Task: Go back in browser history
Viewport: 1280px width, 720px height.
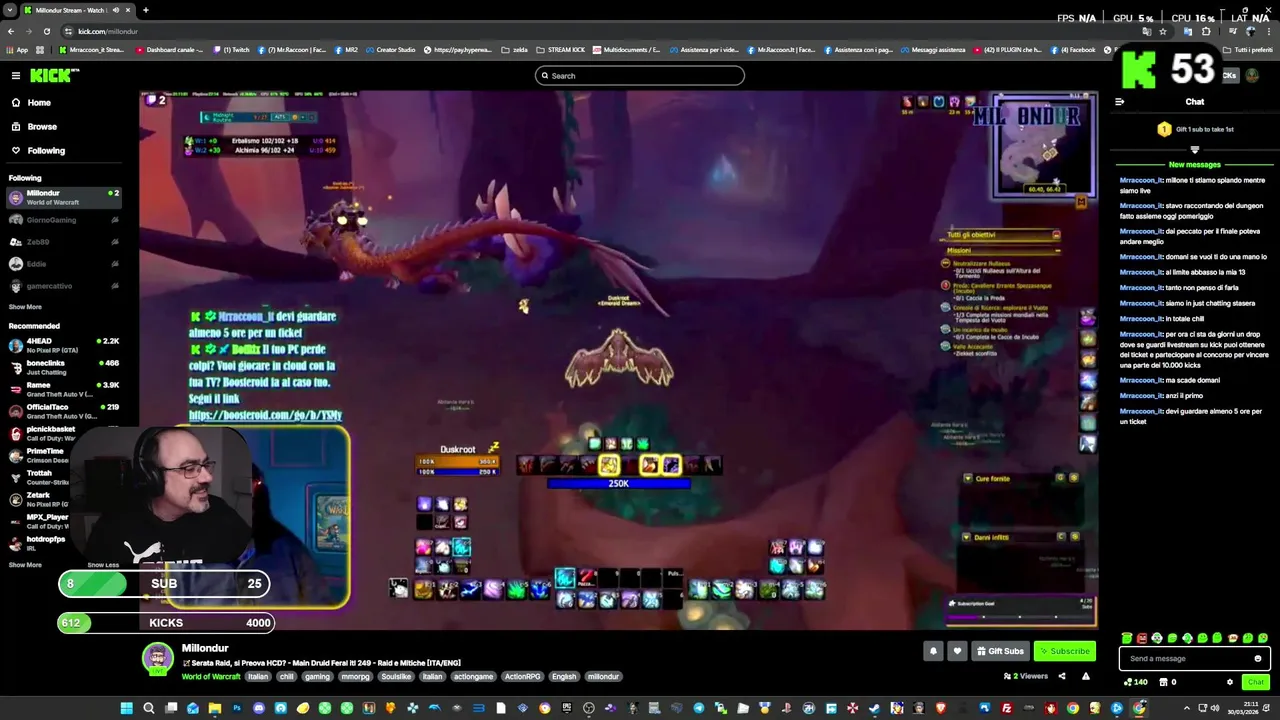Action: 10,31
